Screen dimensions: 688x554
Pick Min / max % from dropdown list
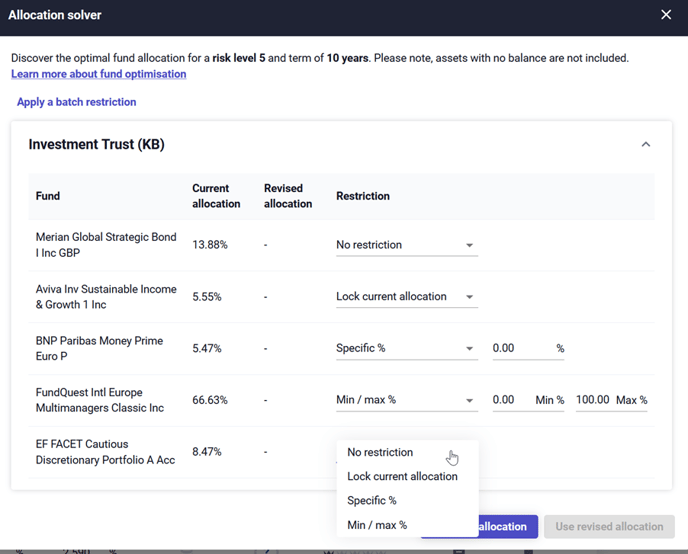tap(377, 525)
